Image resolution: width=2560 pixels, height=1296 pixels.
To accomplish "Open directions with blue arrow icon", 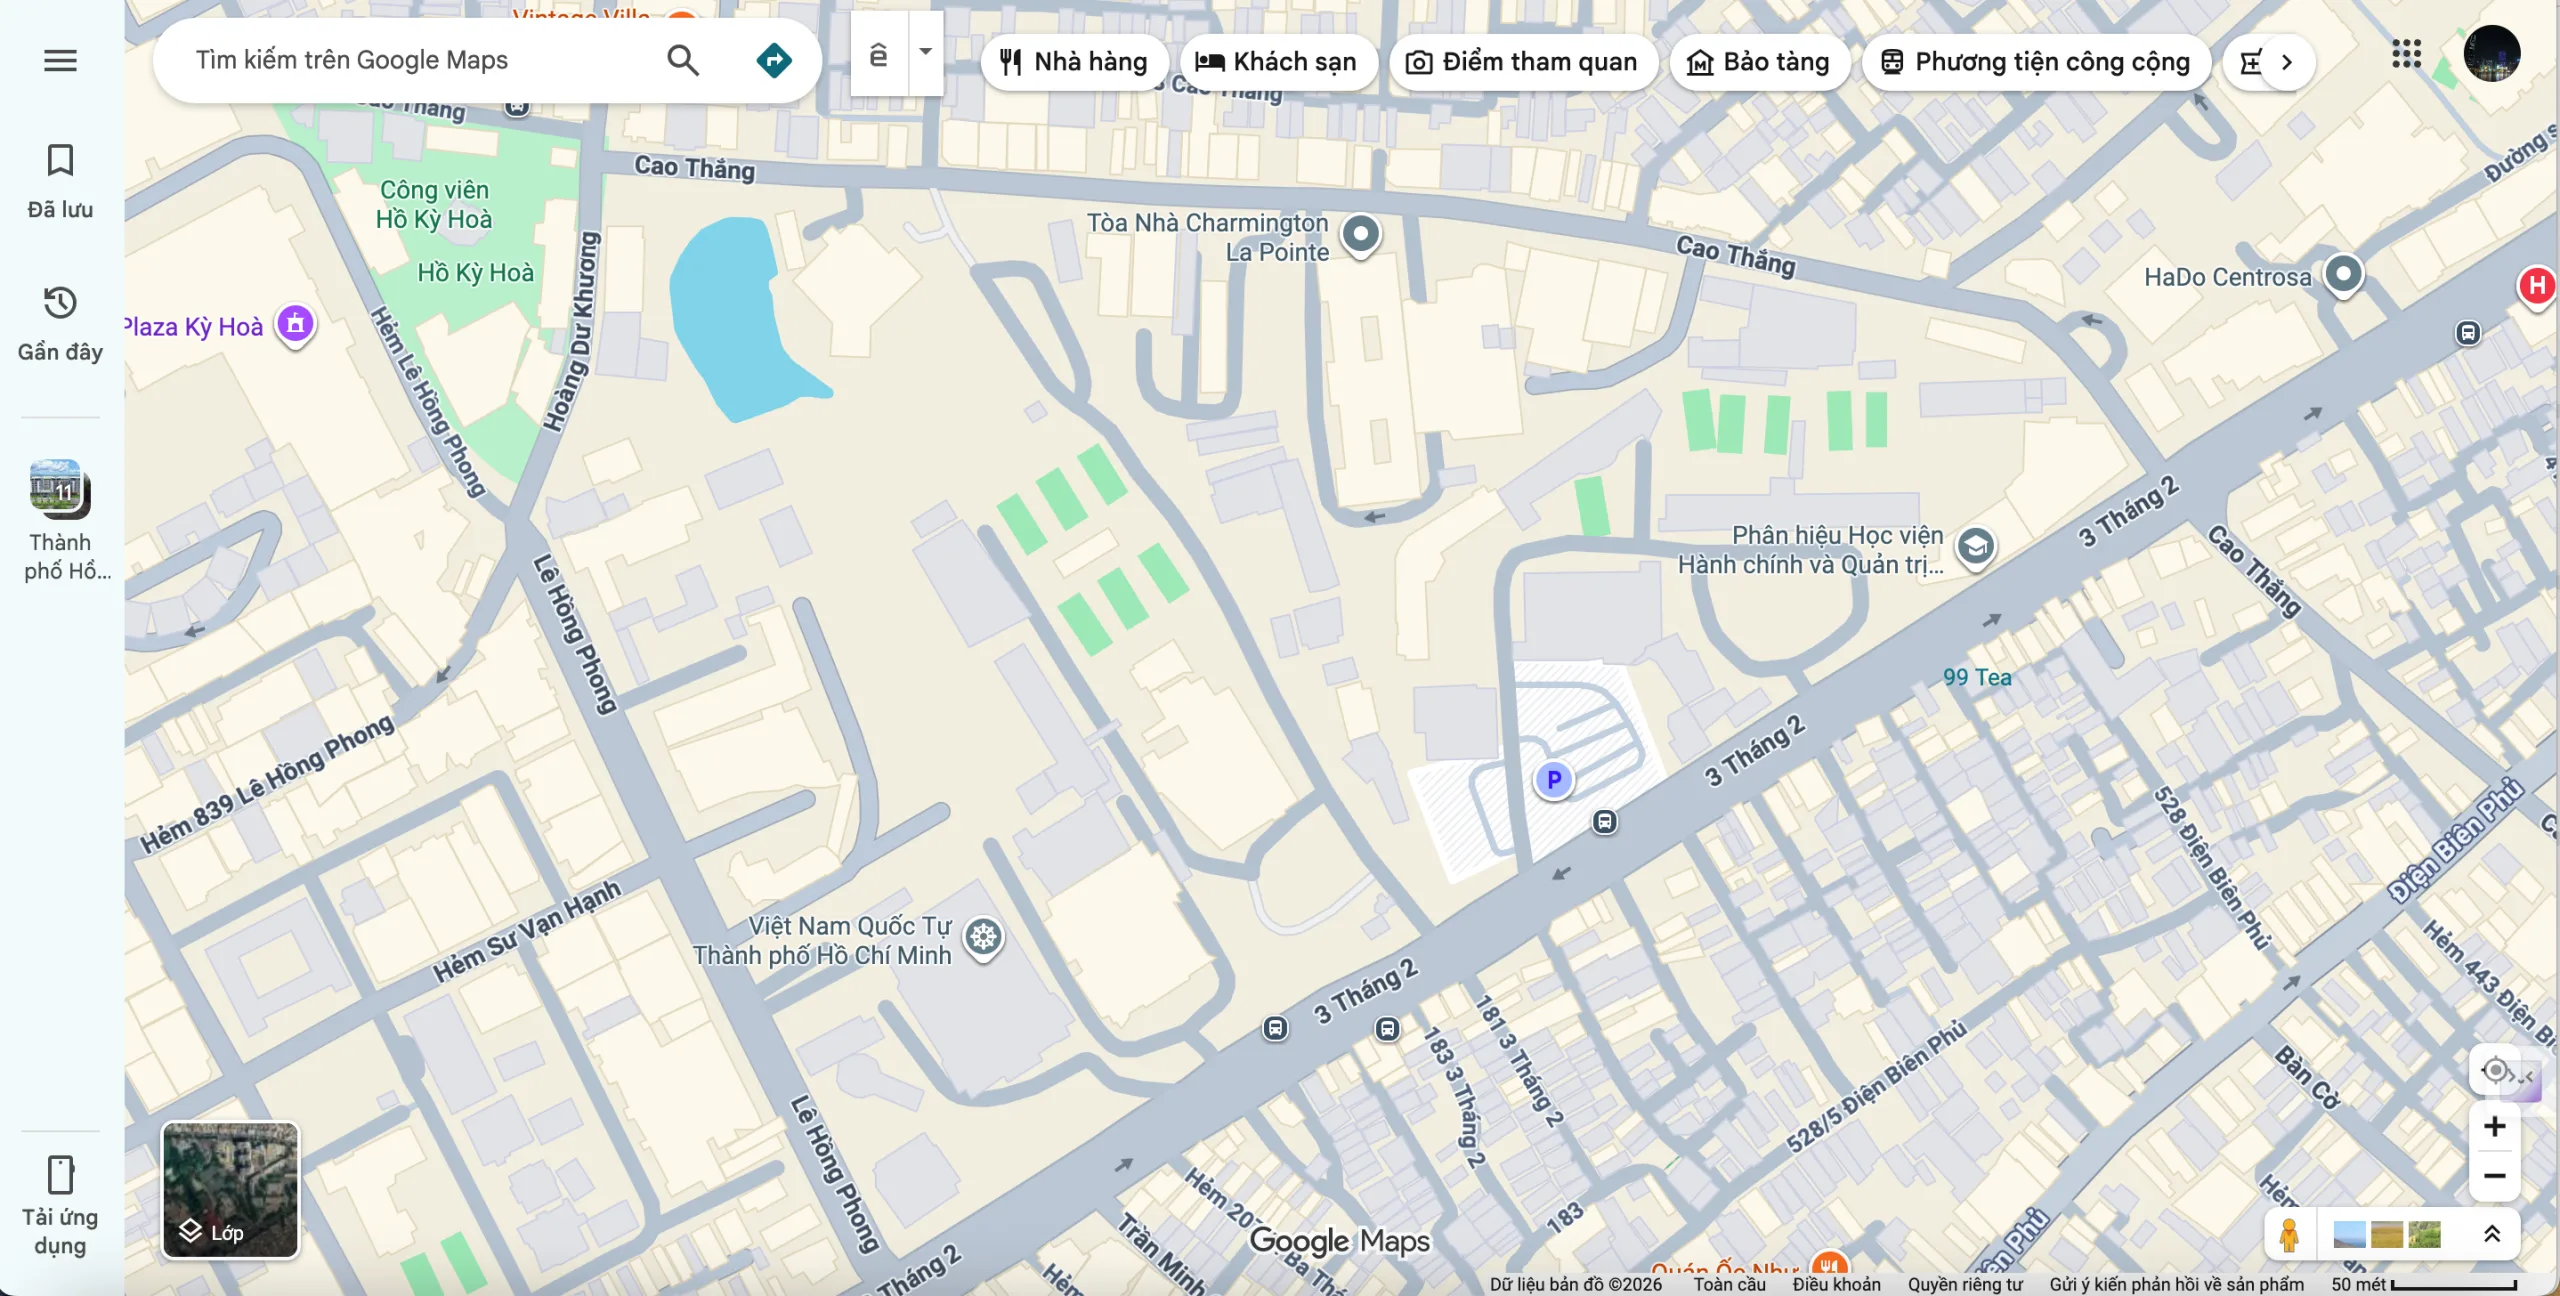I will click(x=774, y=61).
